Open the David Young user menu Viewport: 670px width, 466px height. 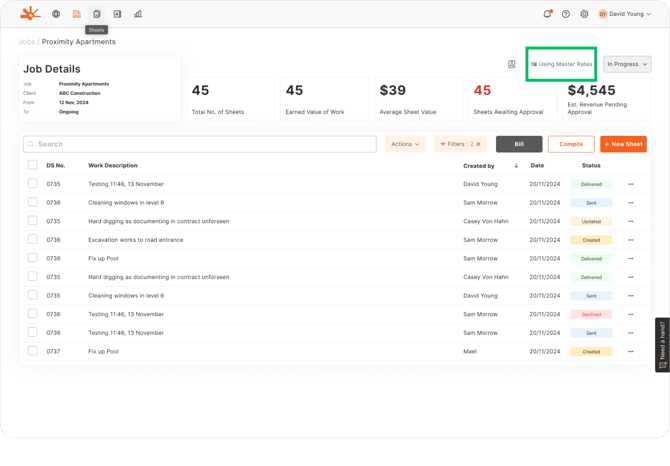coord(625,14)
